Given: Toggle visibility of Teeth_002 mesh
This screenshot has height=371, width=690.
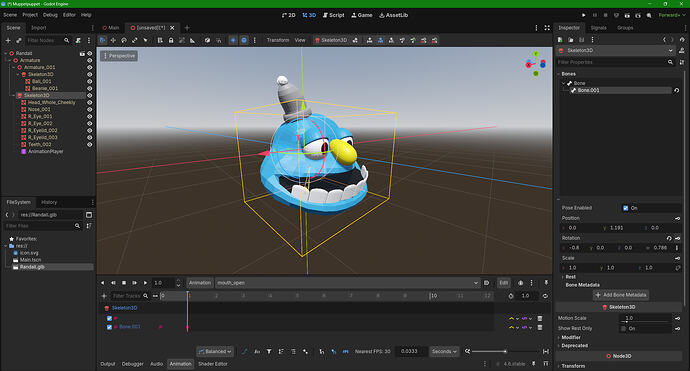Looking at the screenshot, I should 89,145.
